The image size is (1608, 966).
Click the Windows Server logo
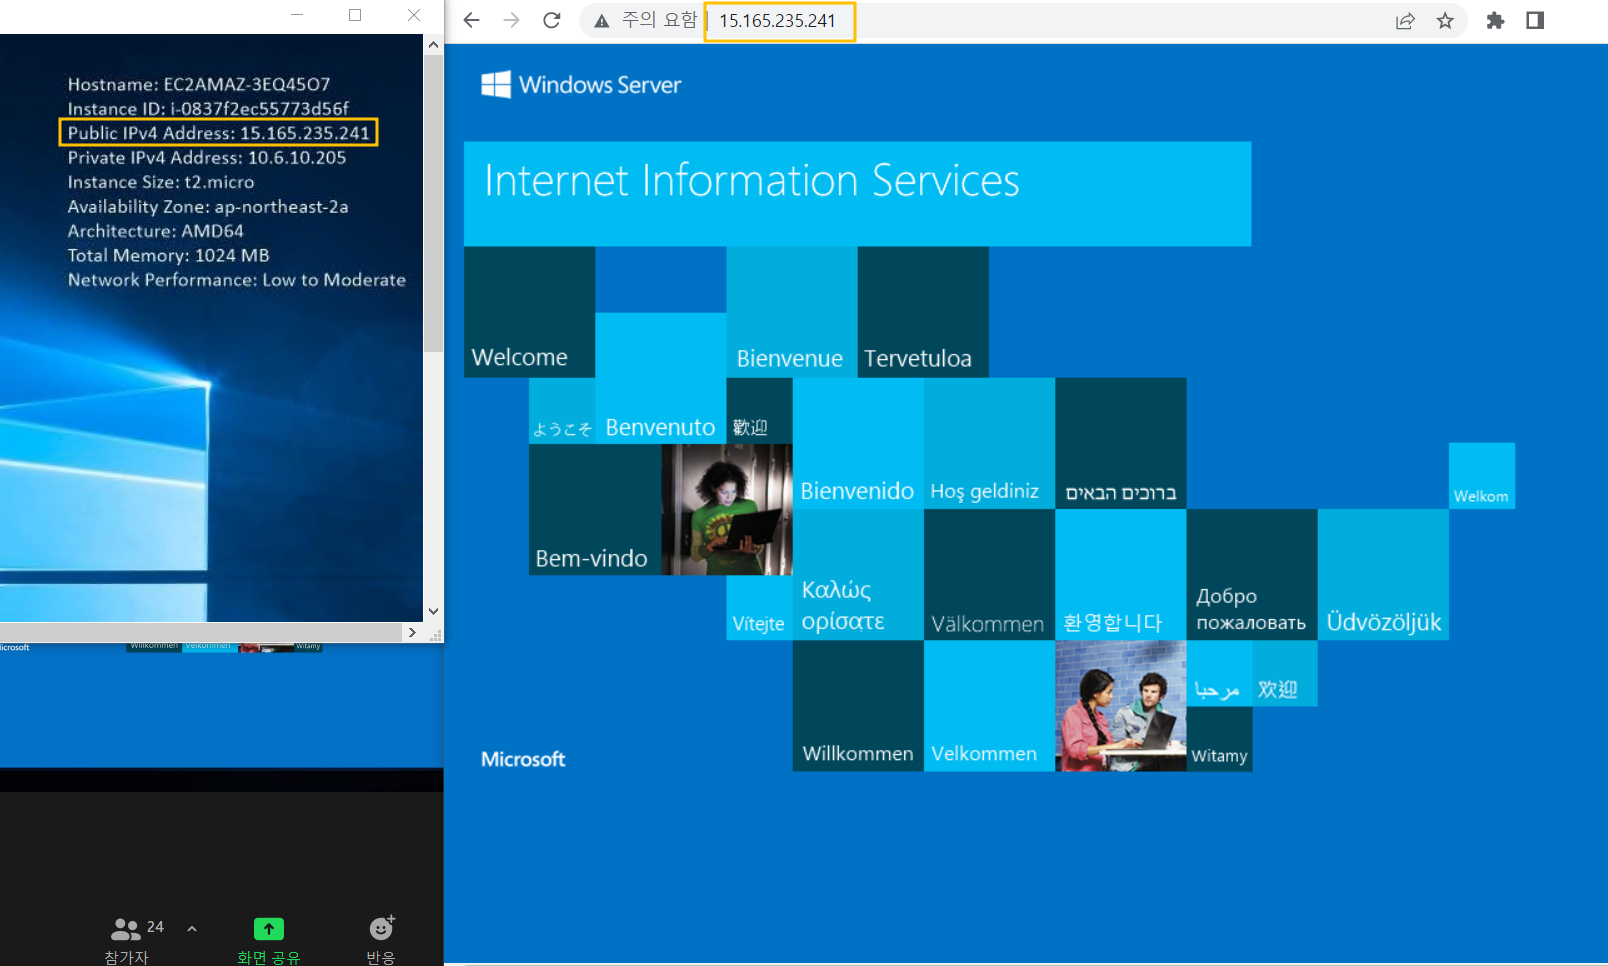581,85
